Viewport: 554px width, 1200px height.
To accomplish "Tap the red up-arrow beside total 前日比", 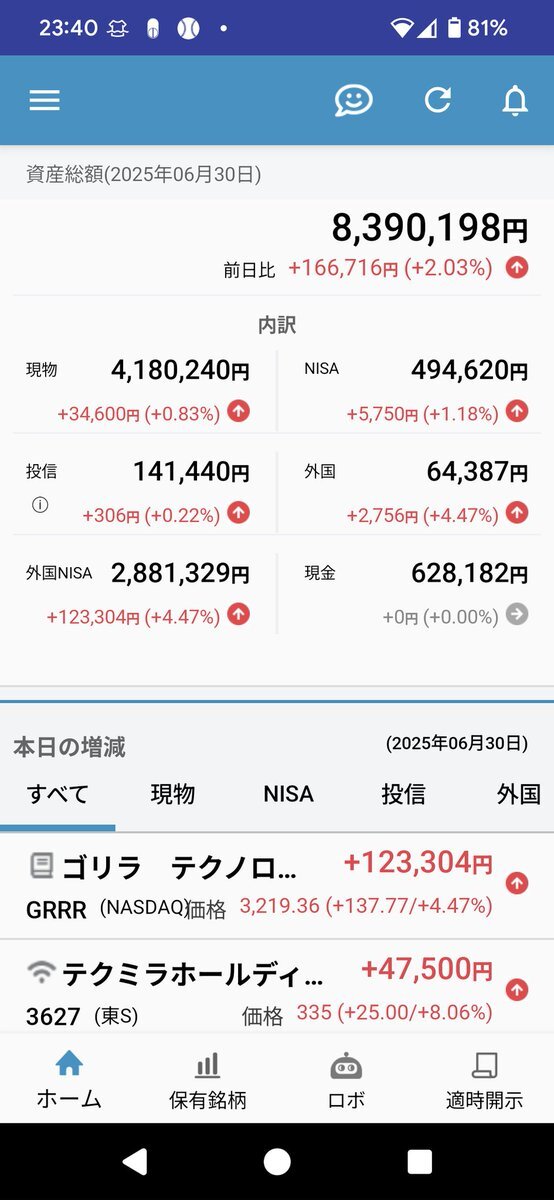I will 516,267.
